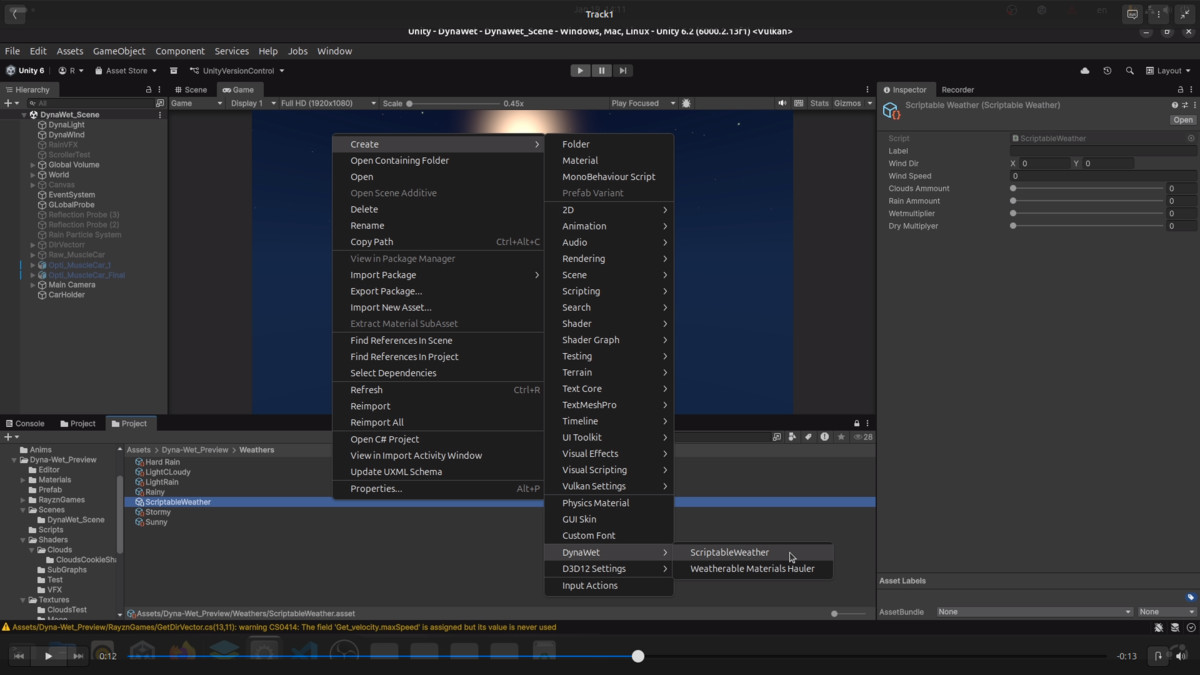The image size is (1200, 675).
Task: Click the Dyna-Wet_Preview breadcrumb
Action: [195, 450]
